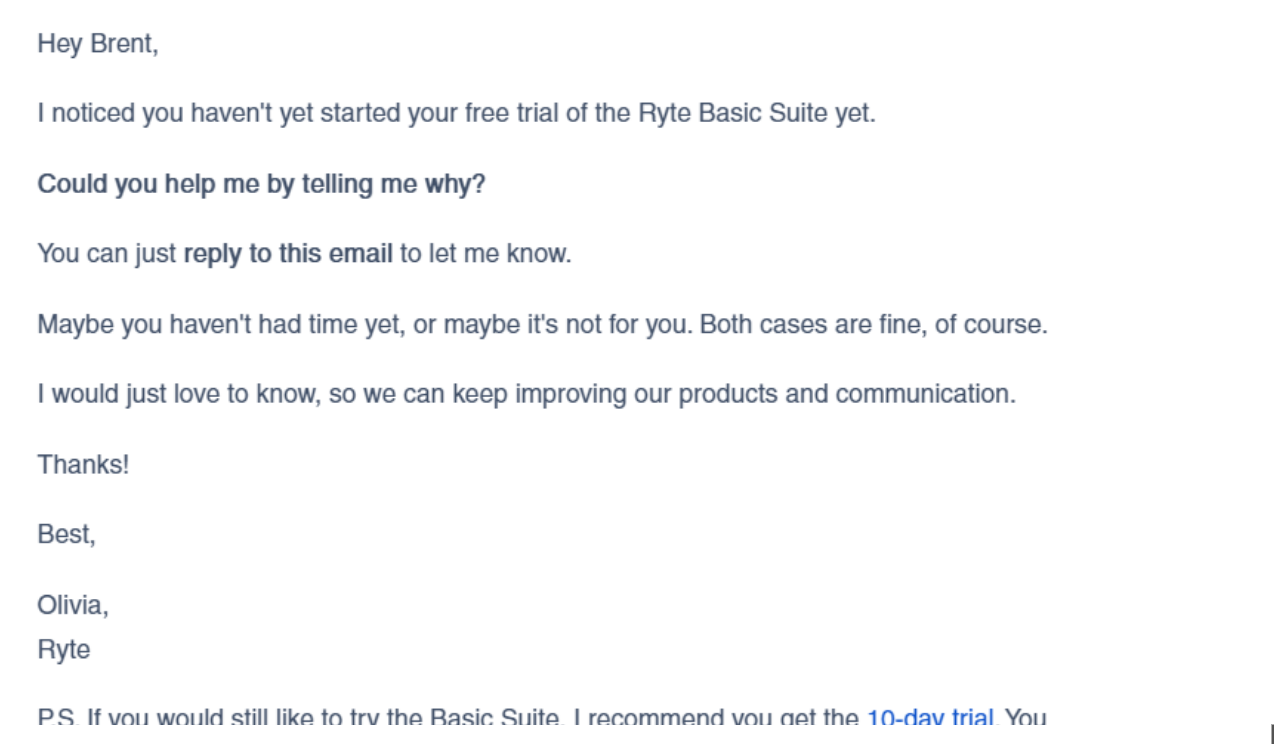Image resolution: width=1274 pixels, height=744 pixels.
Task: Click the words 'products and communication'
Action: pos(846,394)
